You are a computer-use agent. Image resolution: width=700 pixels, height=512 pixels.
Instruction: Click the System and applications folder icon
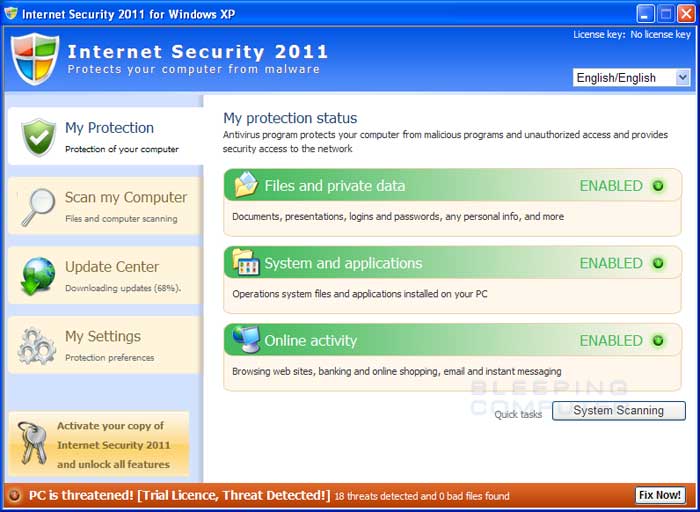(x=246, y=262)
